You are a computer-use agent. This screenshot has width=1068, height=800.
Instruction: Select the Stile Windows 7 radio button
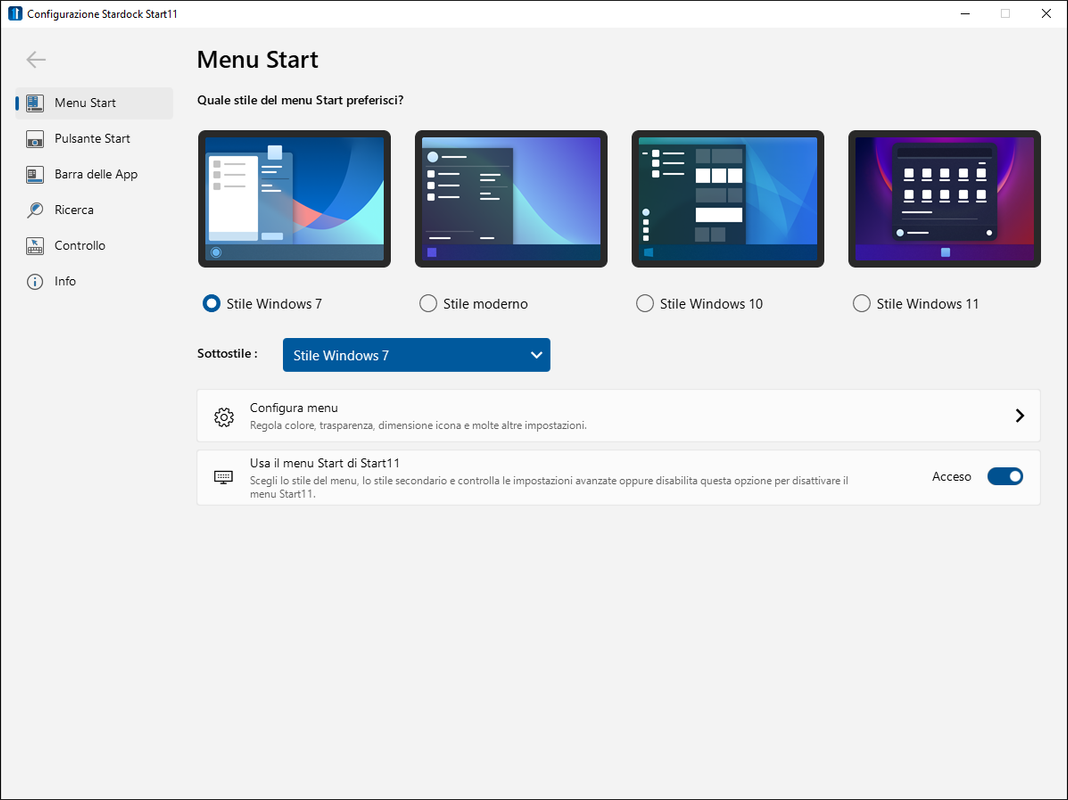tap(211, 304)
